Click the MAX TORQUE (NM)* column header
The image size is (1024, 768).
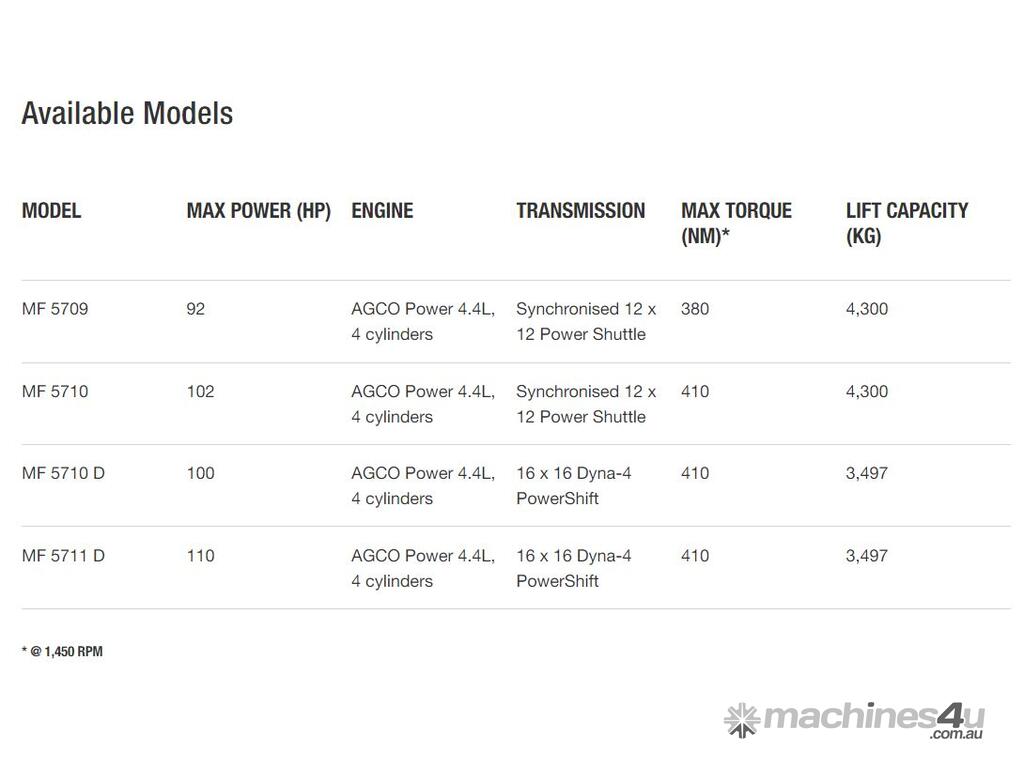[x=736, y=223]
